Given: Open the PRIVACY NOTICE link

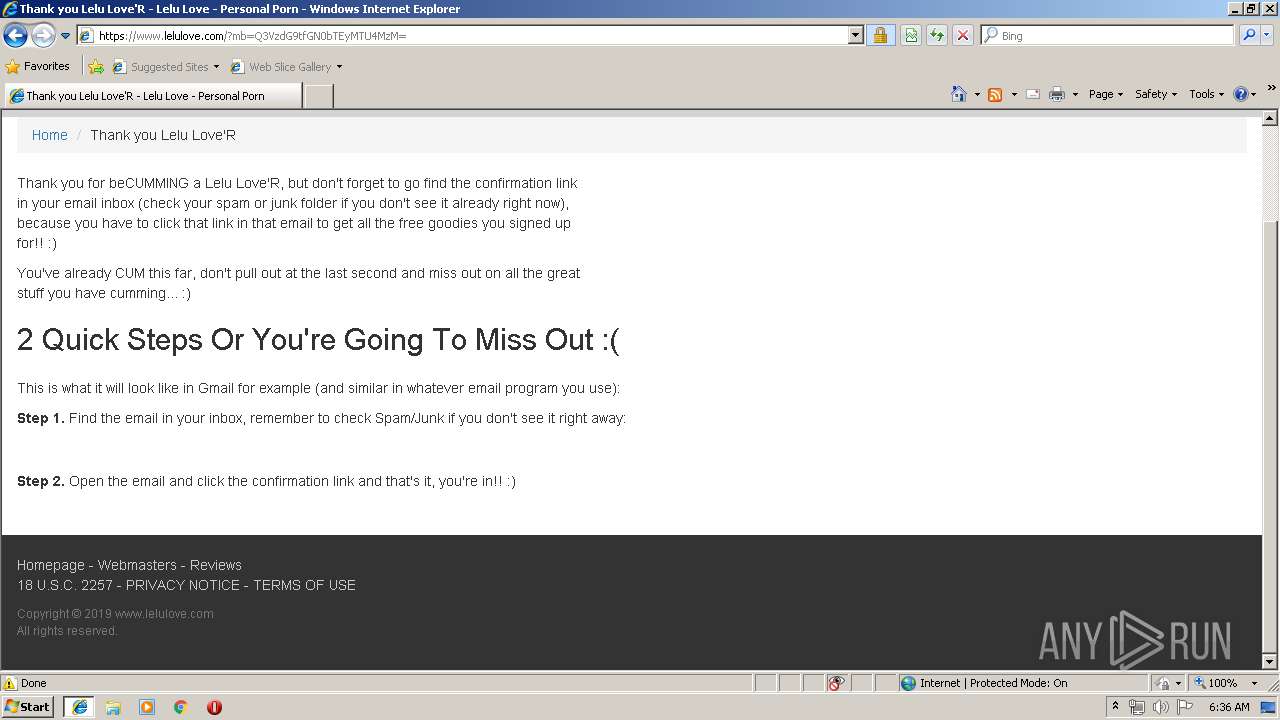Looking at the screenshot, I should click(183, 585).
